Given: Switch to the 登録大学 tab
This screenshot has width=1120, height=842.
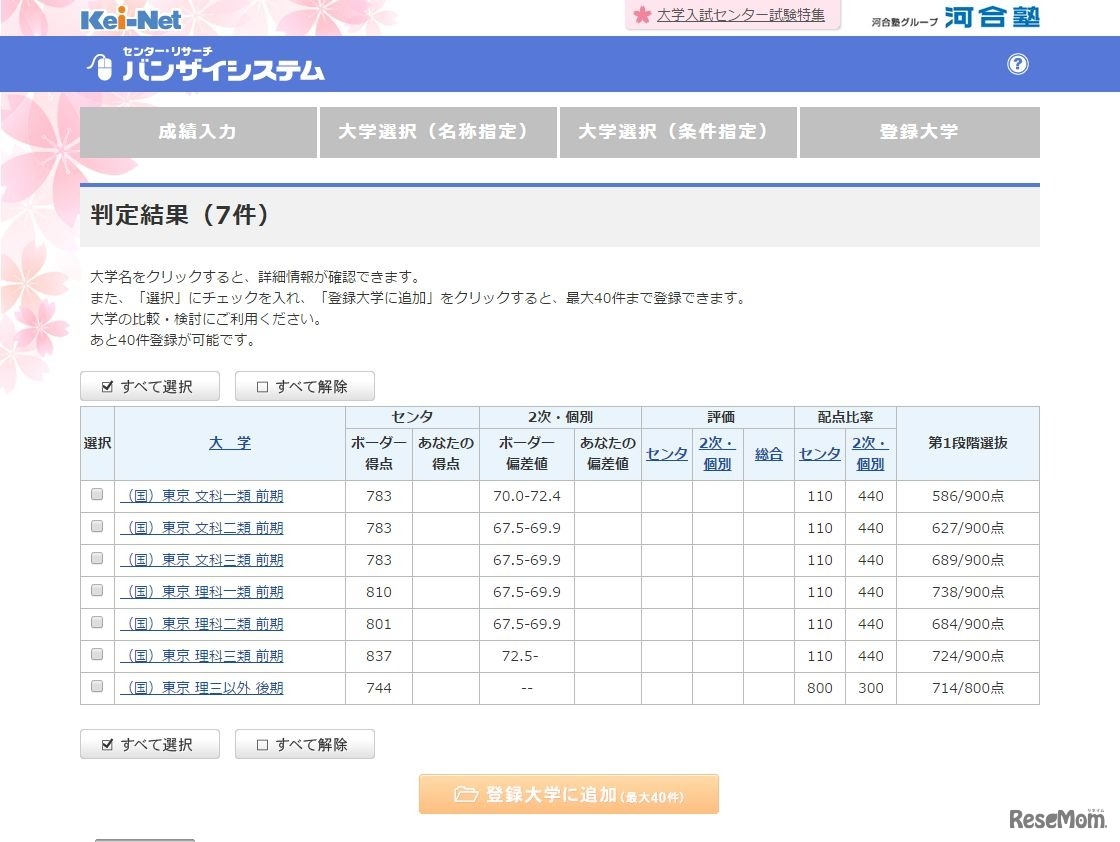Looking at the screenshot, I should click(x=917, y=131).
